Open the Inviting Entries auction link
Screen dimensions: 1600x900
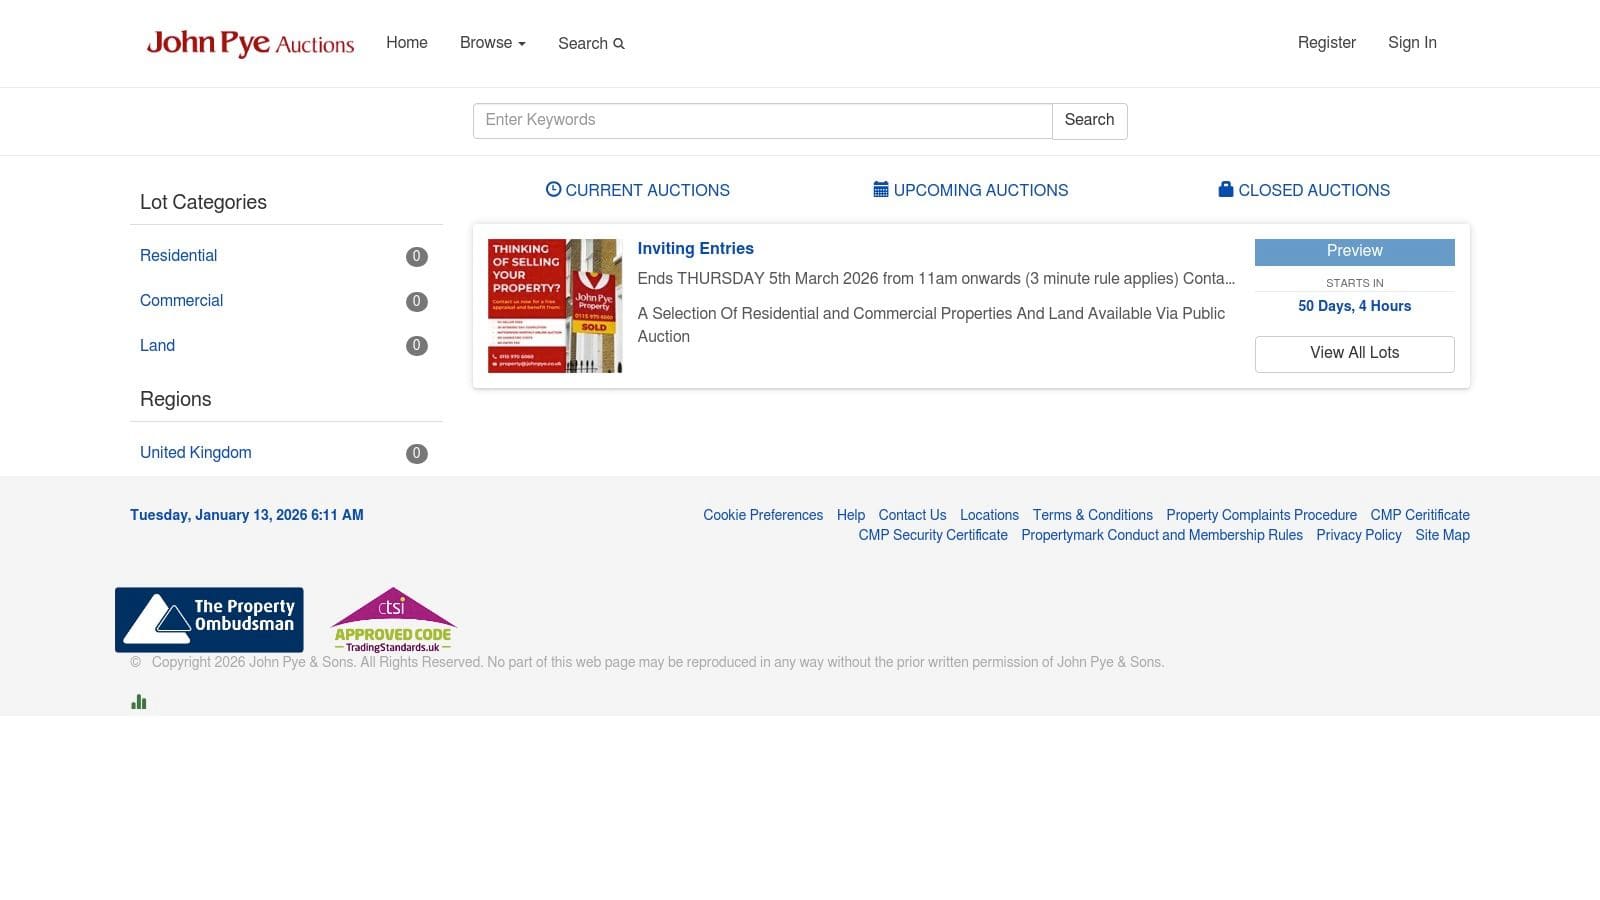point(695,248)
